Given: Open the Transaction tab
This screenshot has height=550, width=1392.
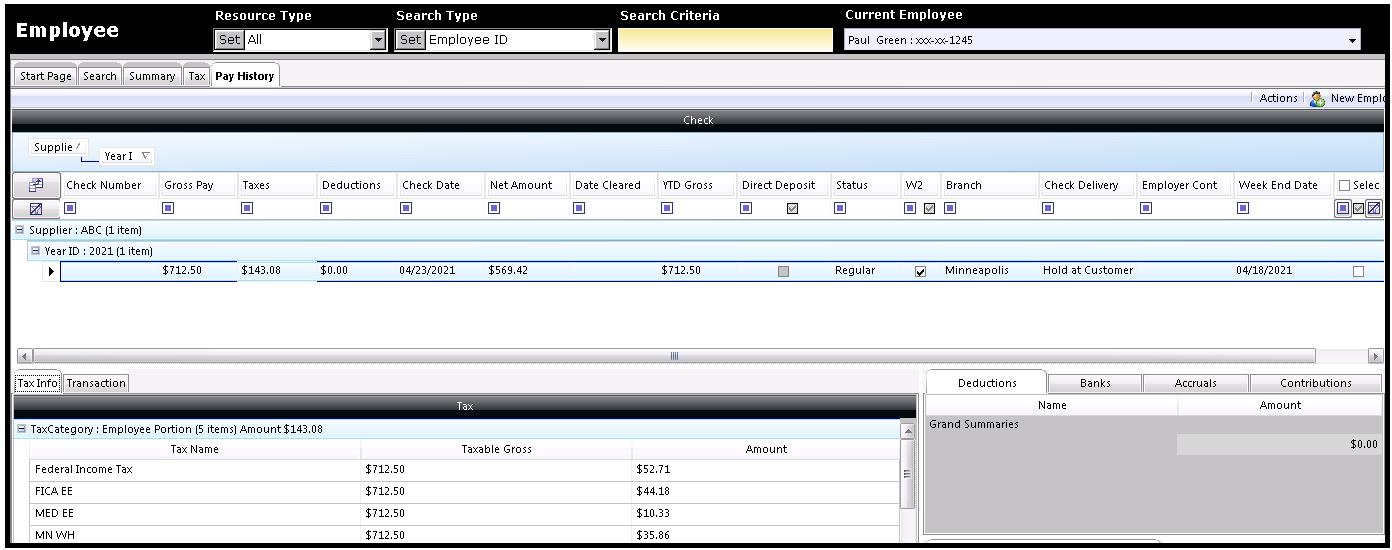Looking at the screenshot, I should [x=96, y=383].
